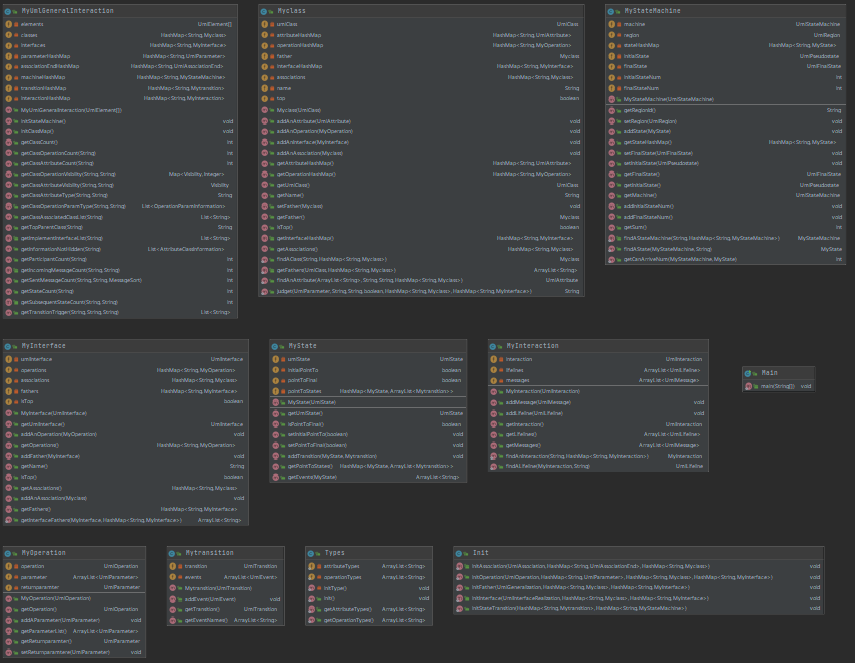The height and width of the screenshot is (663, 855).
Task: Click the MyStateMachine(UmlStateMachine) constructor row
Action: [725, 99]
